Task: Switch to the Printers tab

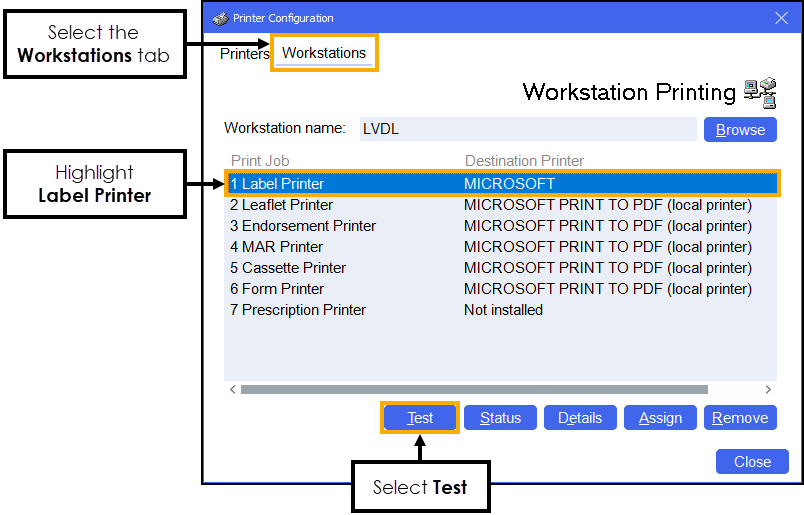Action: click(244, 53)
